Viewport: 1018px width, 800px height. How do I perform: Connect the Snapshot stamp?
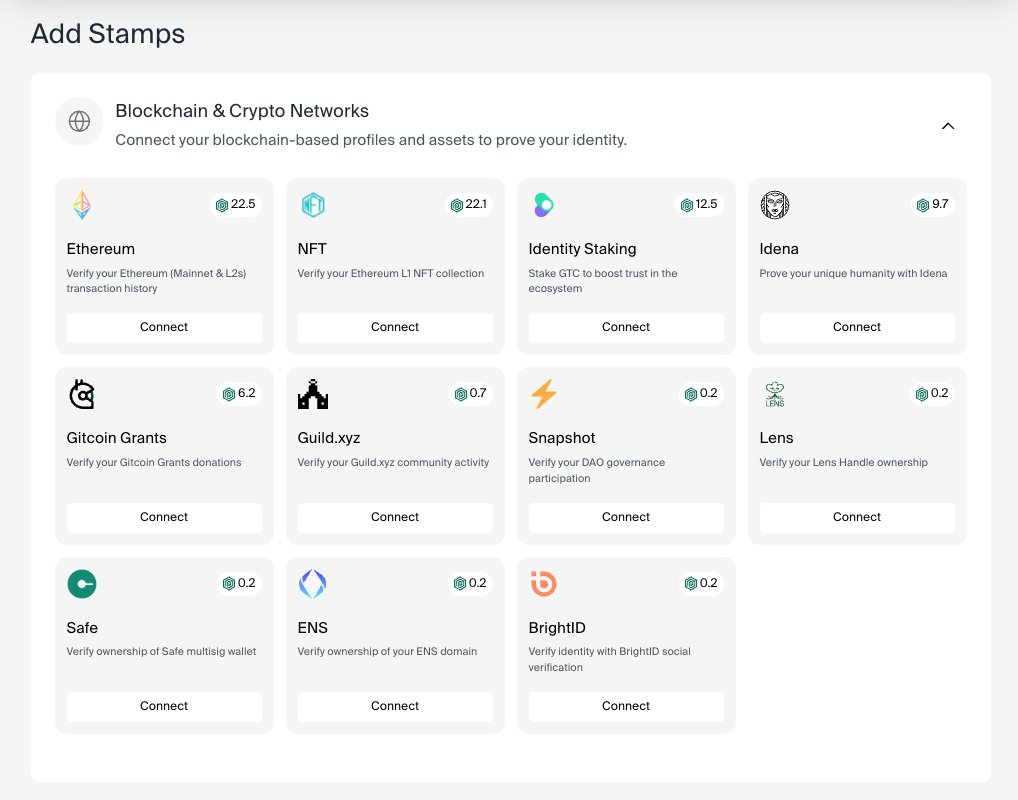pos(626,517)
